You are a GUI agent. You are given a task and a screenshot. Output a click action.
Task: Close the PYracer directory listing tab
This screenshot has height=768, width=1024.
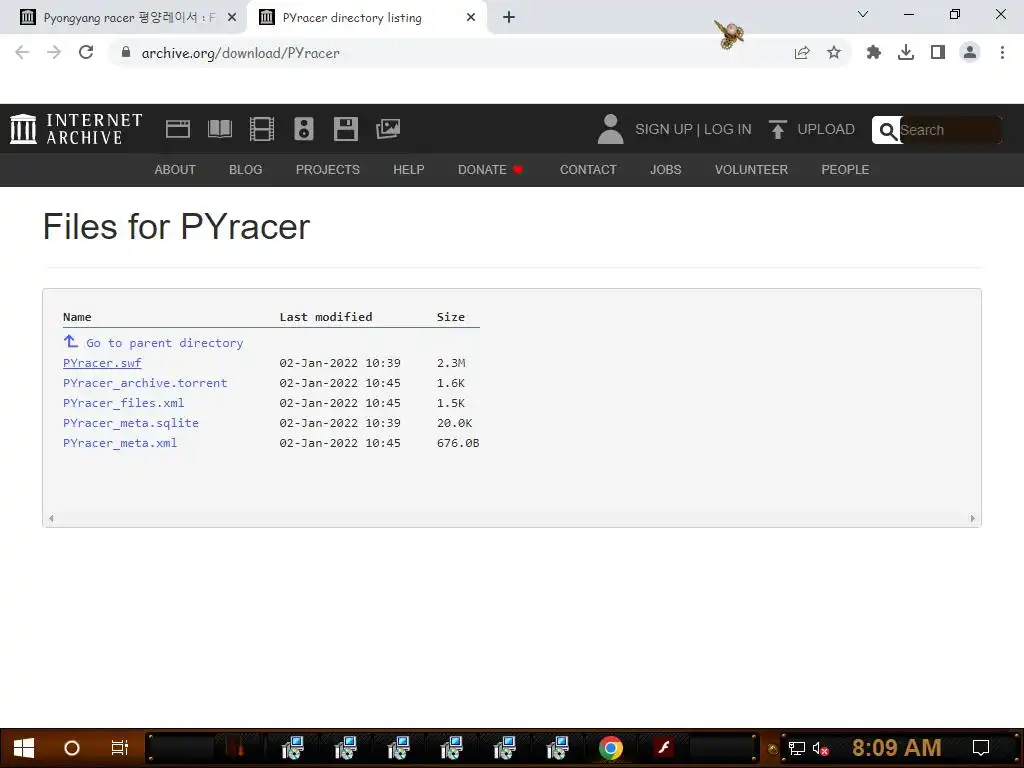[471, 18]
